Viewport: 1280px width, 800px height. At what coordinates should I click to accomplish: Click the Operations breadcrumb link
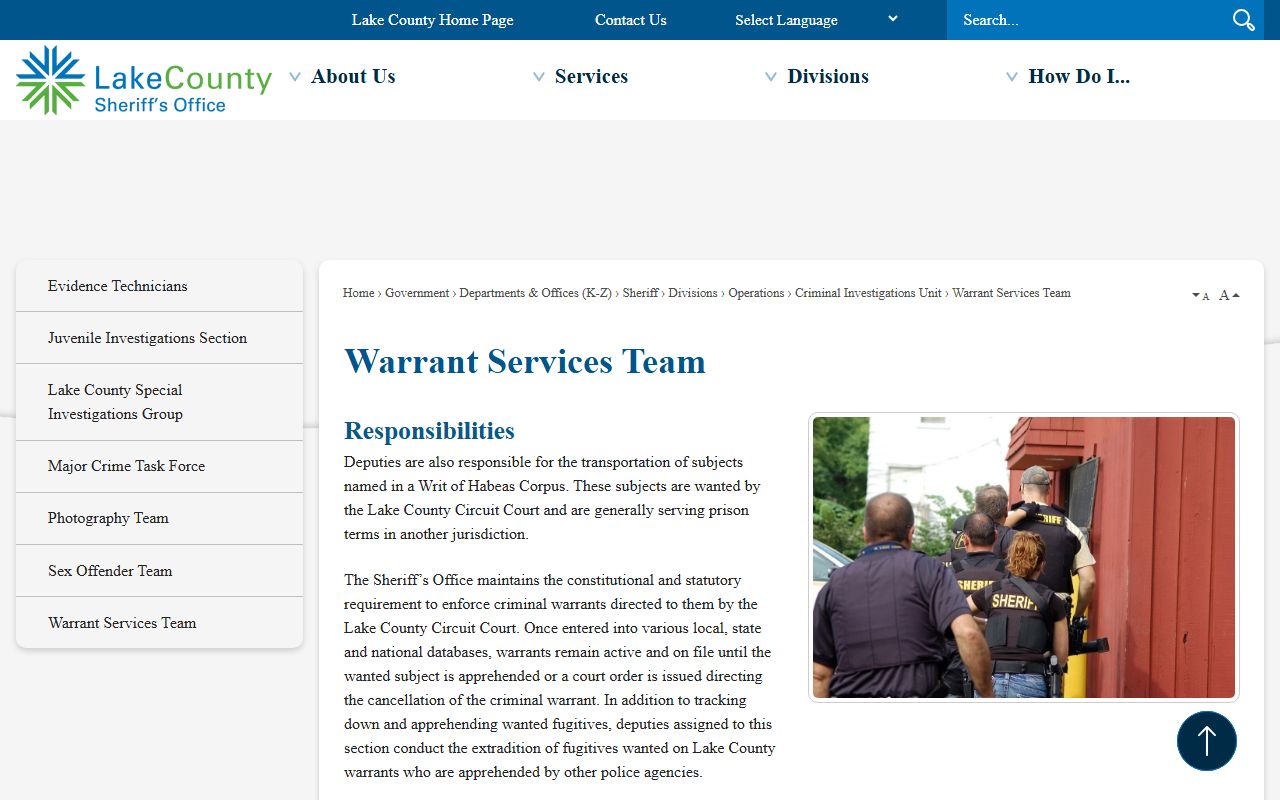(x=756, y=293)
